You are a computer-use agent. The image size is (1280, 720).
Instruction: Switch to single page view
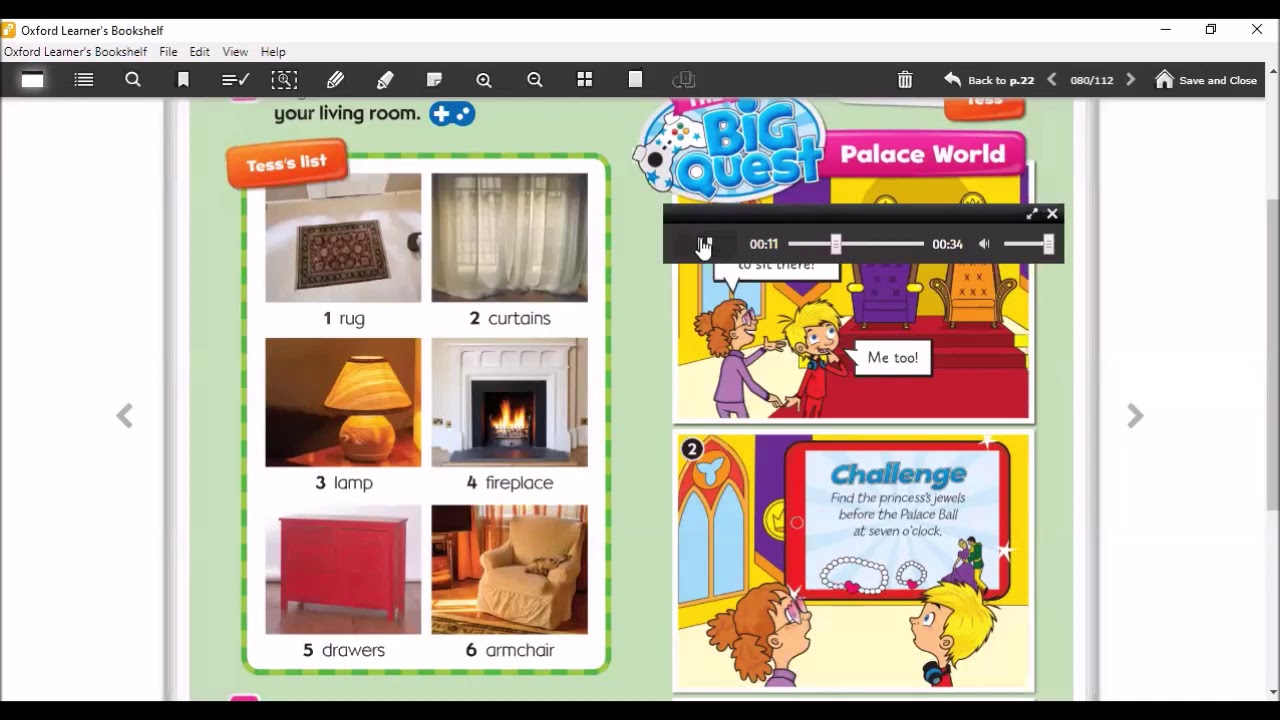click(x=635, y=80)
